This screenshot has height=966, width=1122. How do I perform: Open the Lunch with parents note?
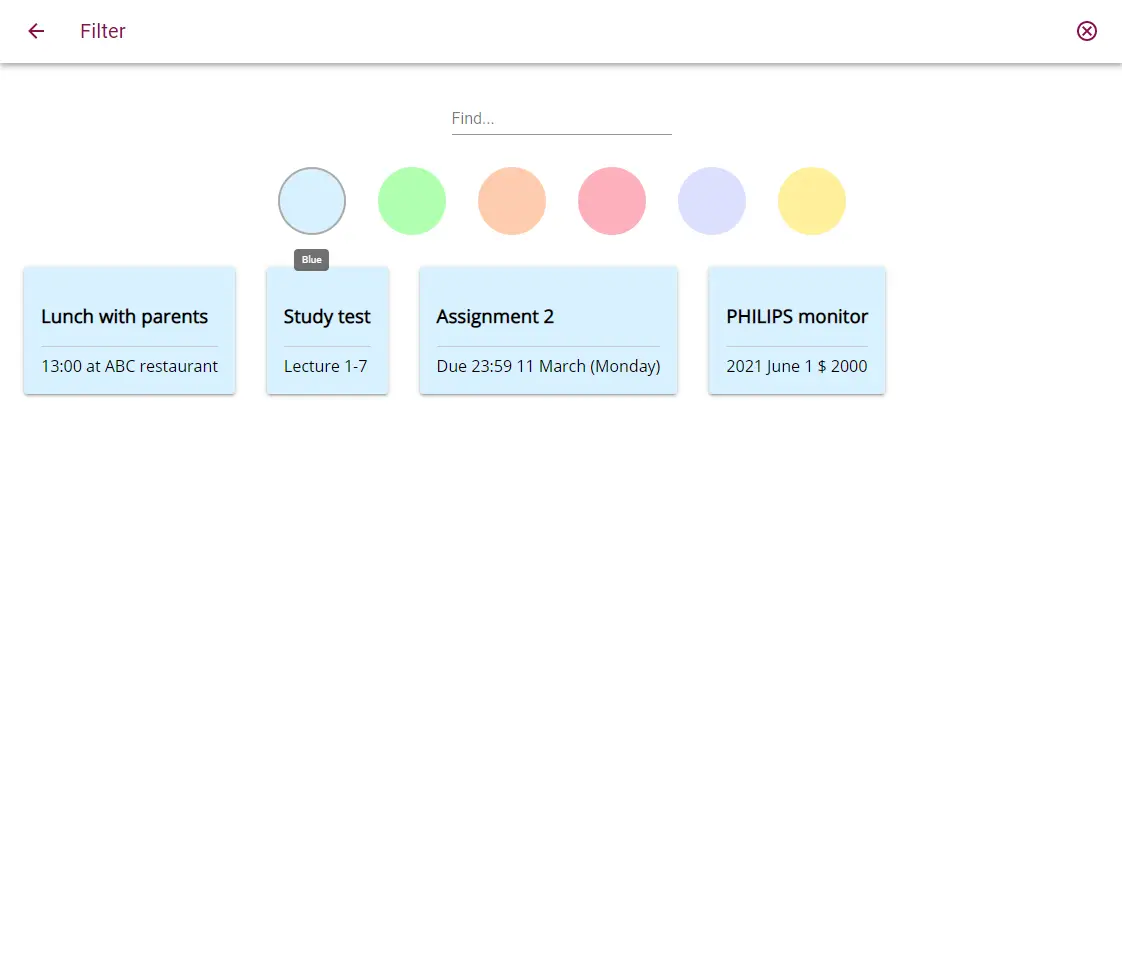tap(129, 330)
